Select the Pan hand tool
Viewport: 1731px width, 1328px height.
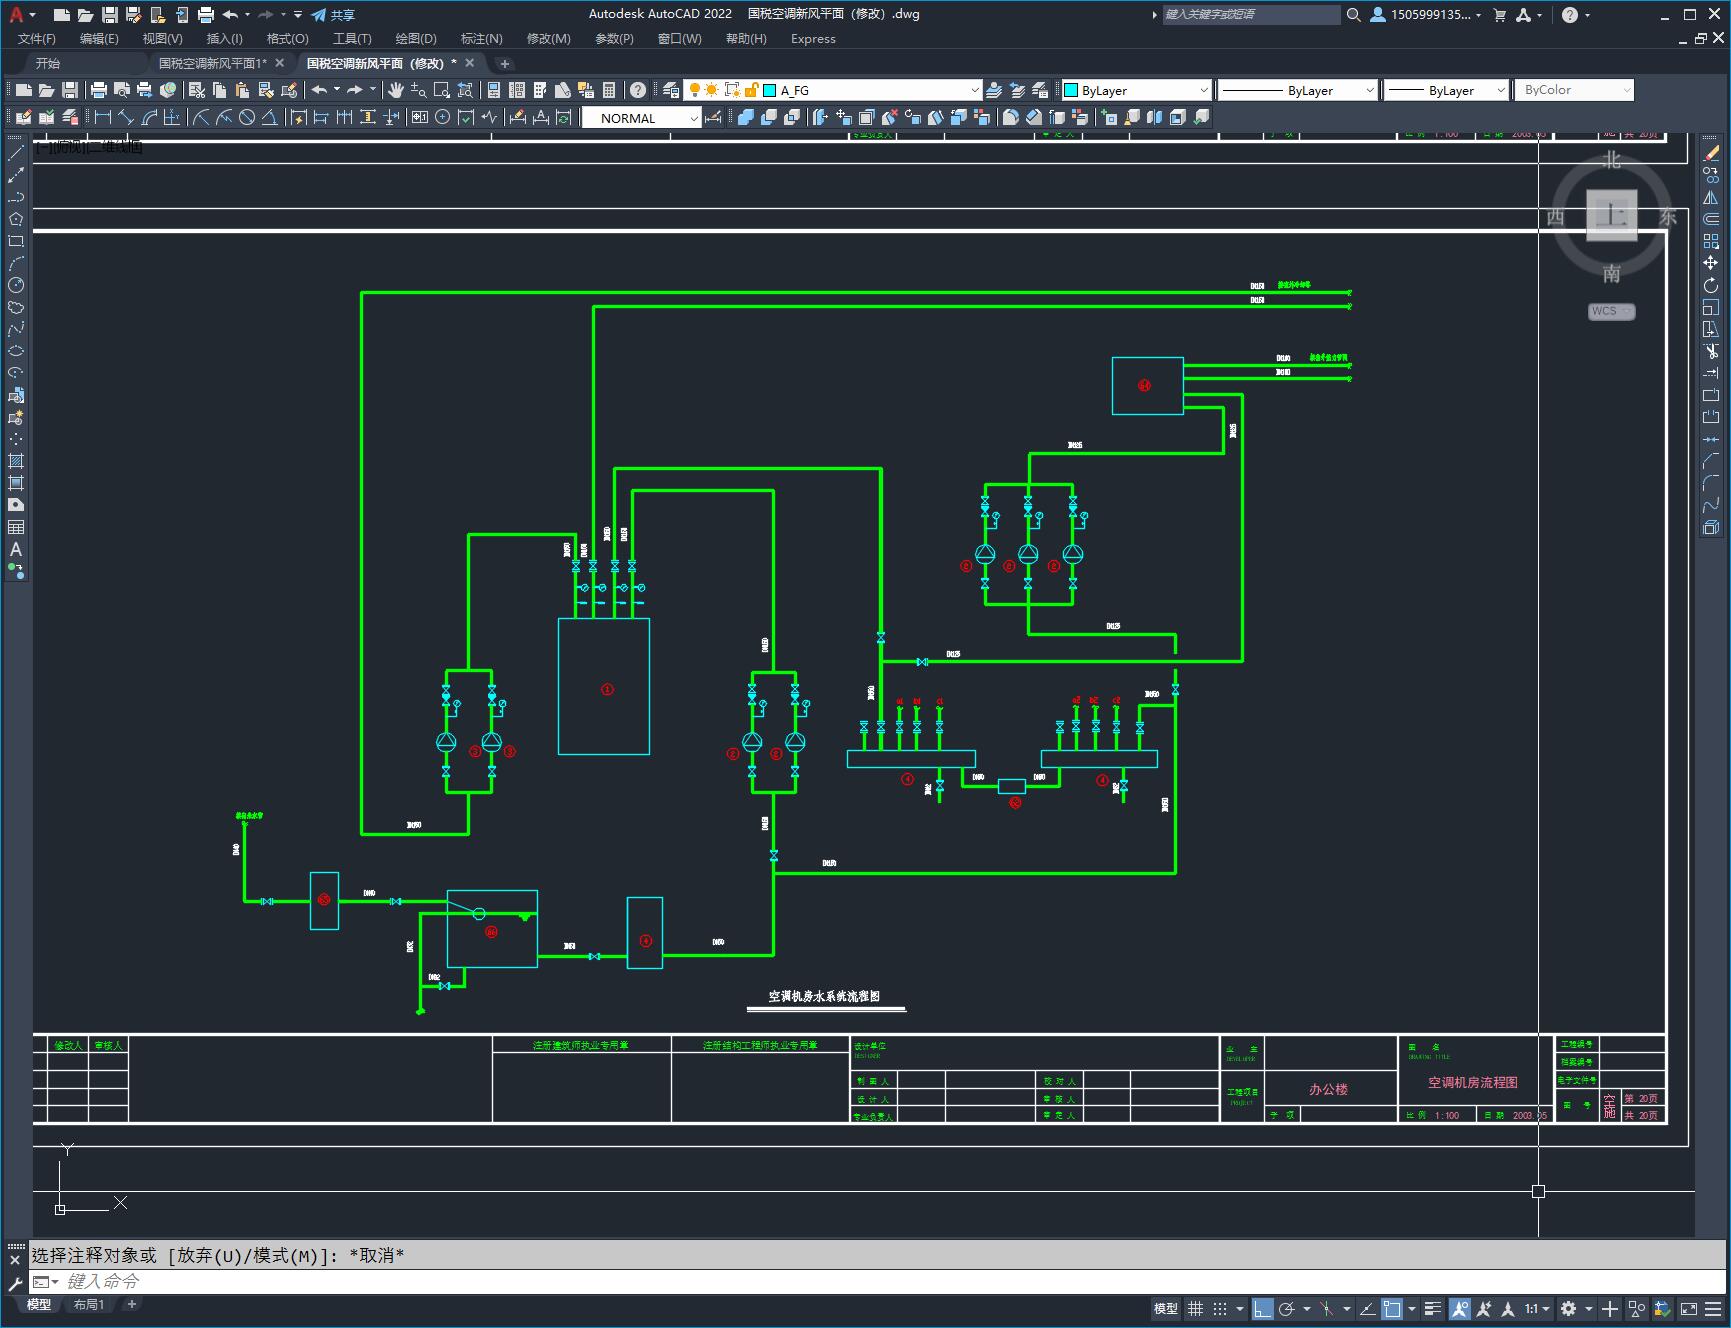[396, 90]
